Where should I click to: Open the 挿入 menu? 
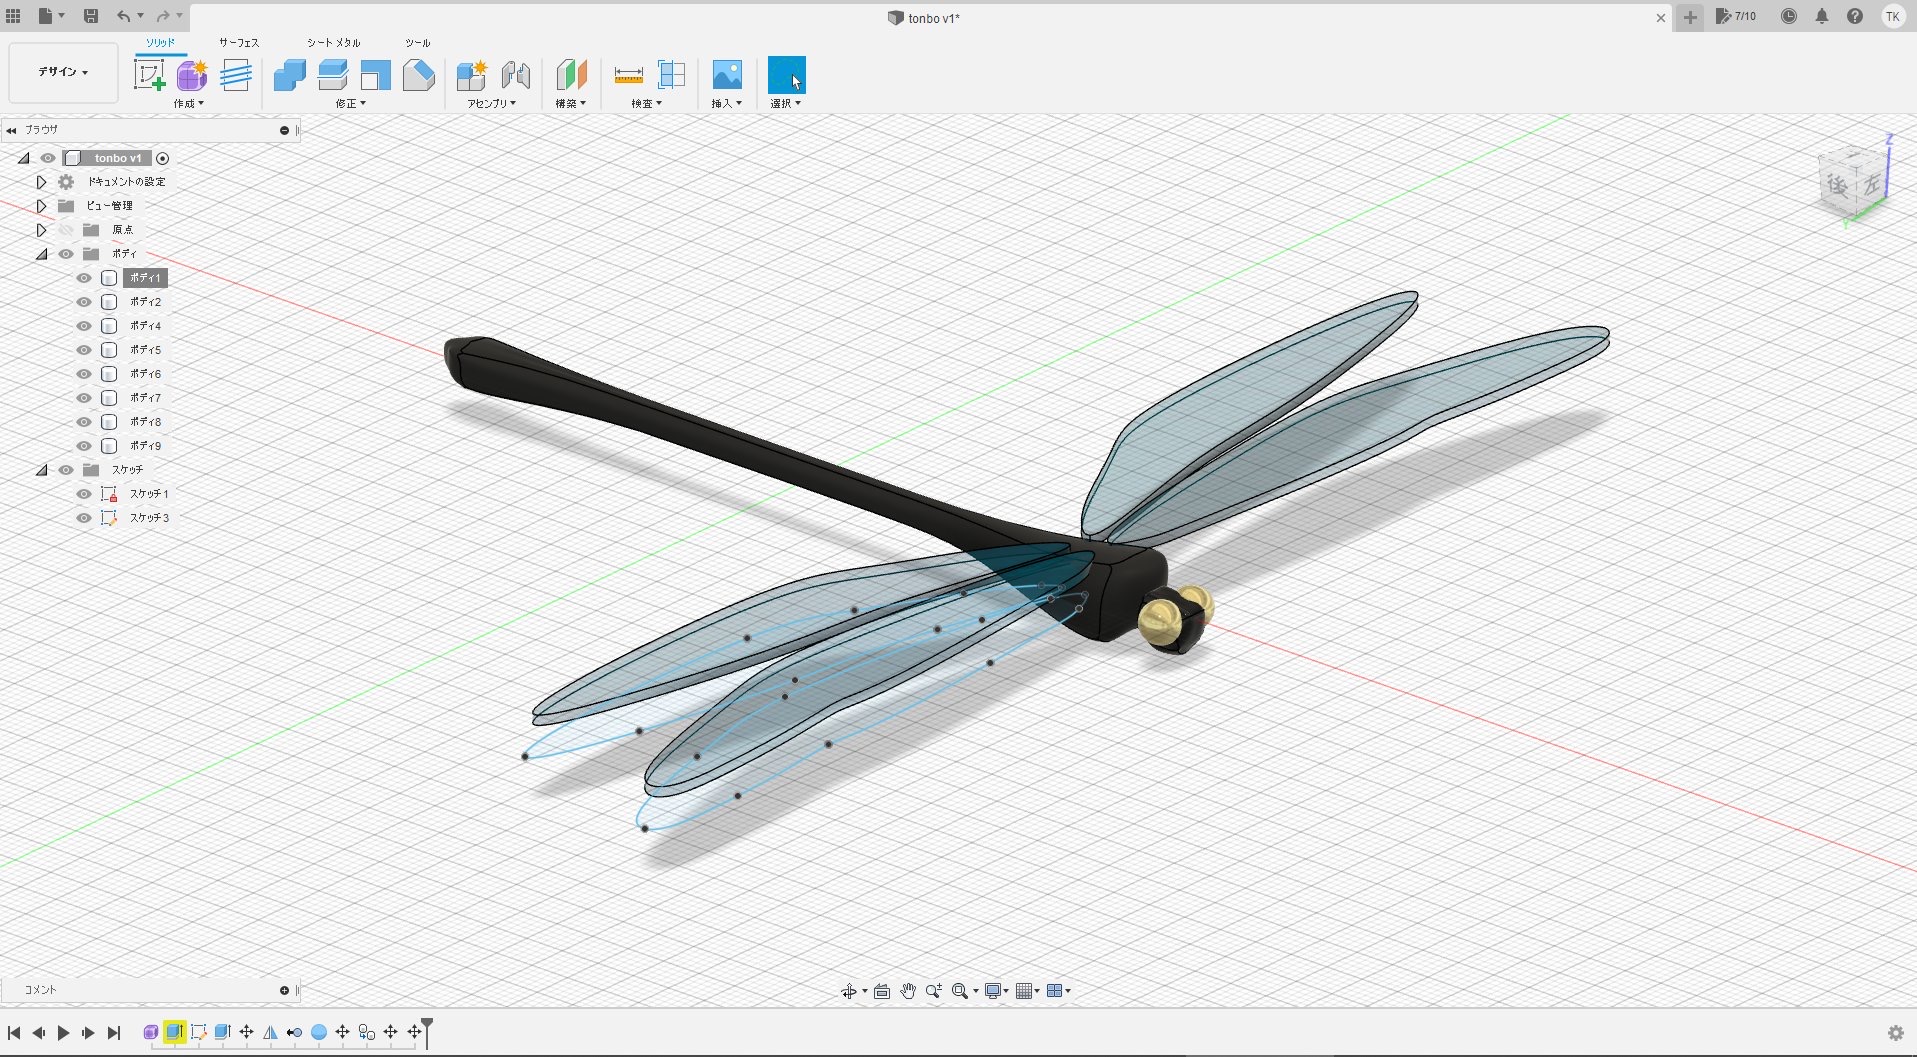point(727,104)
